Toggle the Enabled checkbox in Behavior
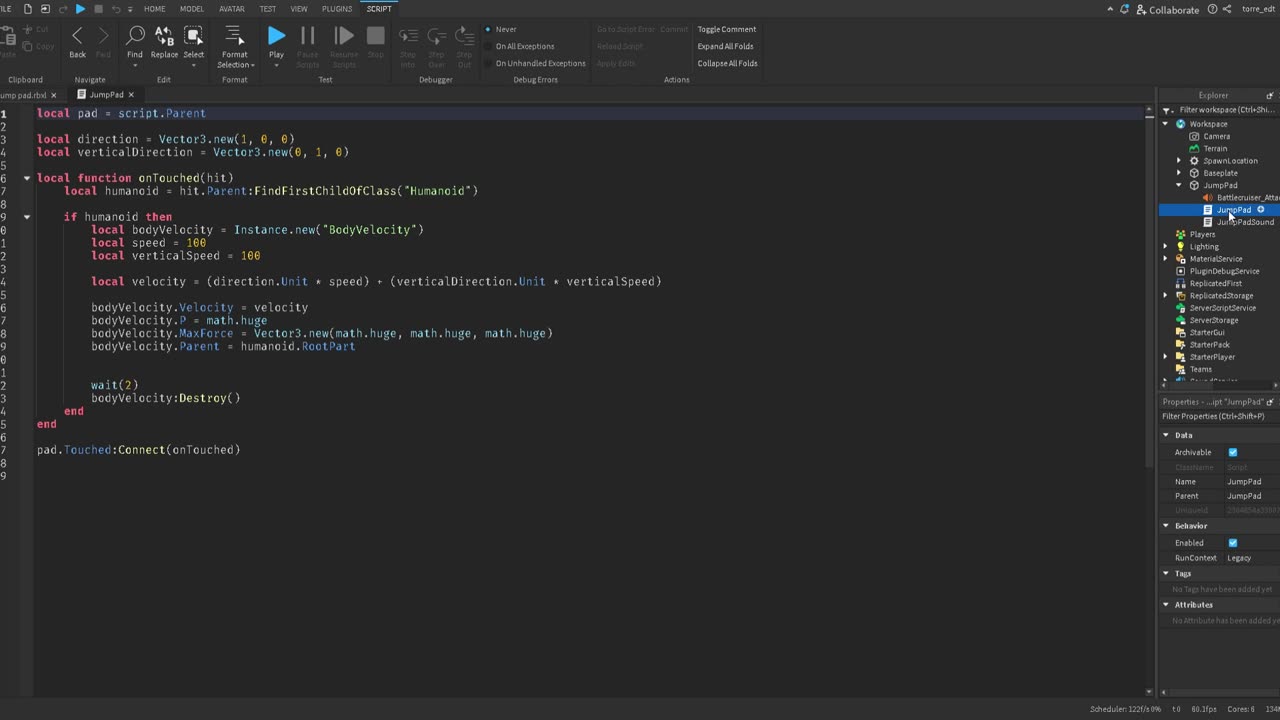 [1232, 543]
